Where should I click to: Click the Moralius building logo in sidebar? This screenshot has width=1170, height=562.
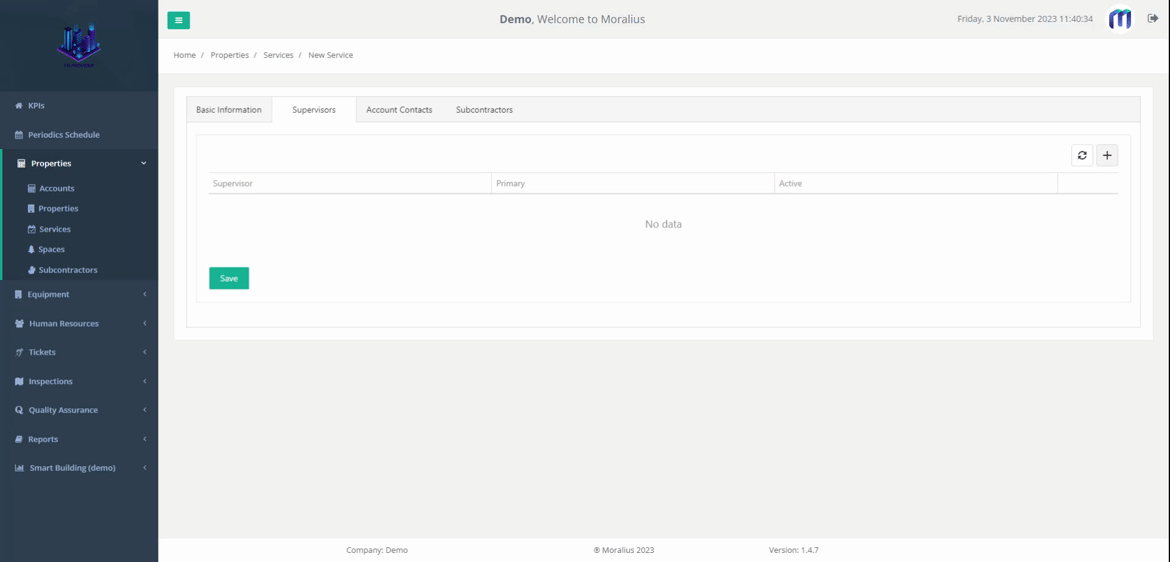[x=78, y=46]
